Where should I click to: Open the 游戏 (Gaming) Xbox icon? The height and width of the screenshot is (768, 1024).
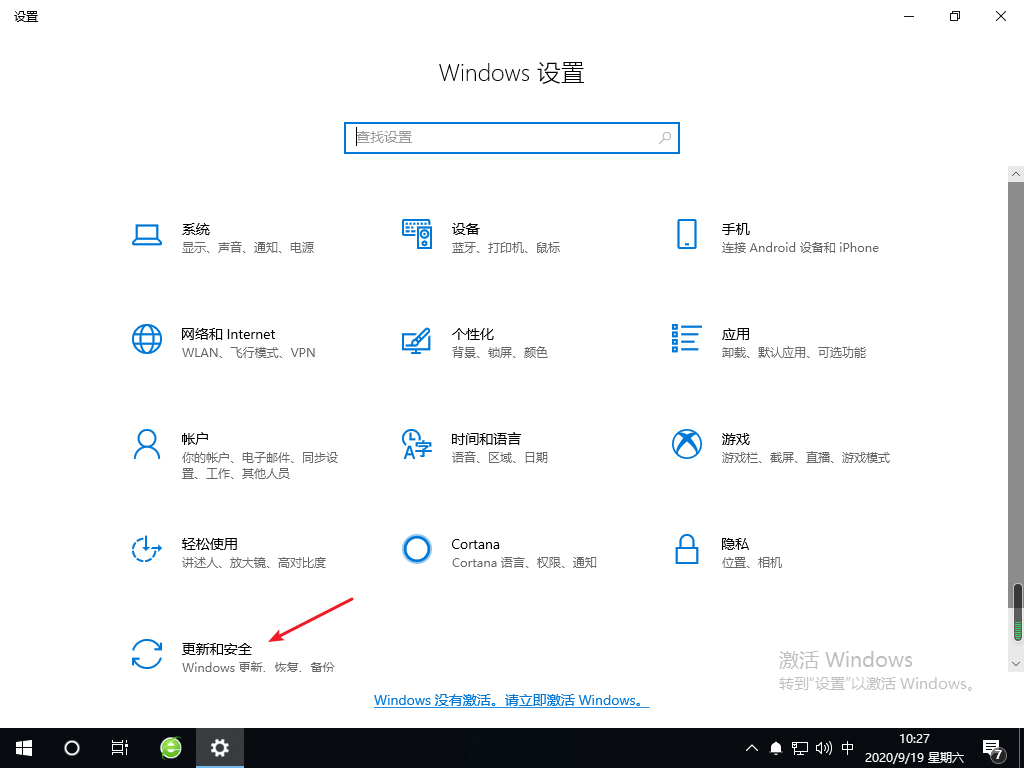pyautogui.click(x=686, y=444)
